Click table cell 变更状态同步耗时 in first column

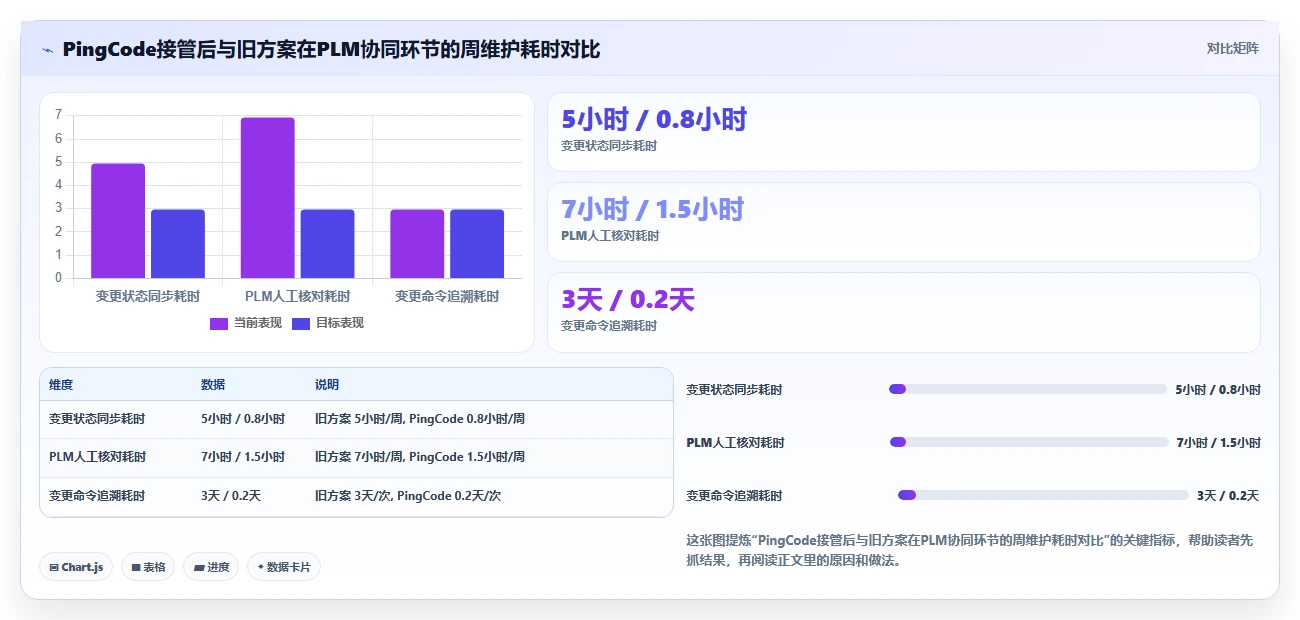(x=97, y=419)
